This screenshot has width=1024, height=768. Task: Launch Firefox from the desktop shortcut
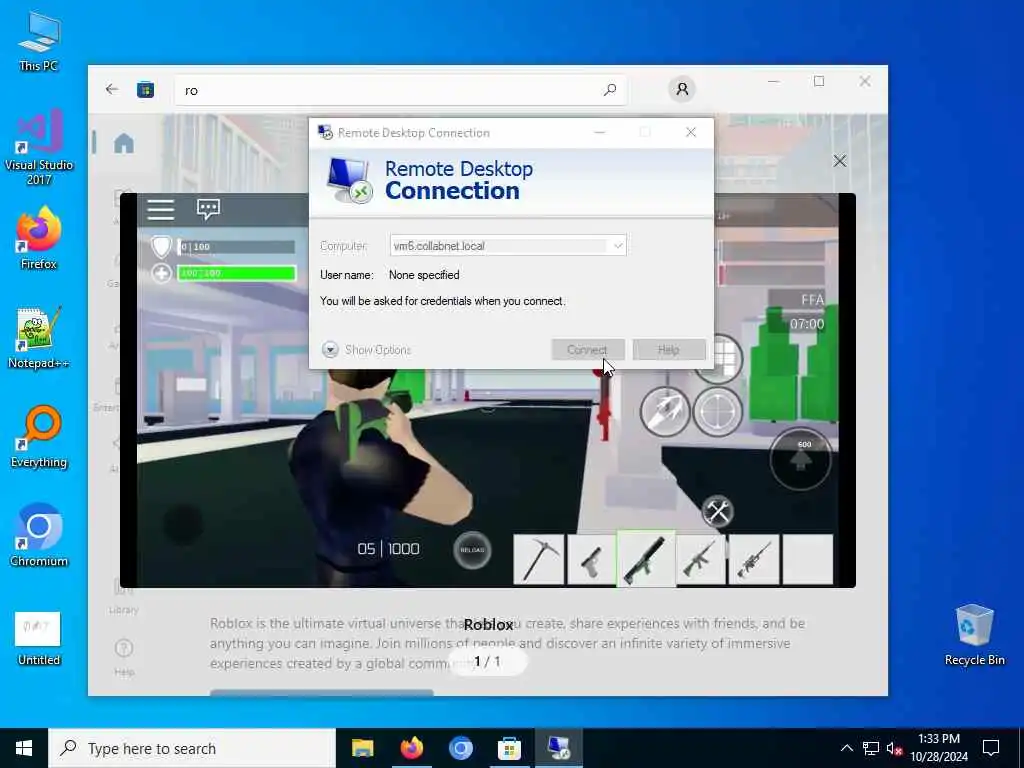click(x=39, y=238)
